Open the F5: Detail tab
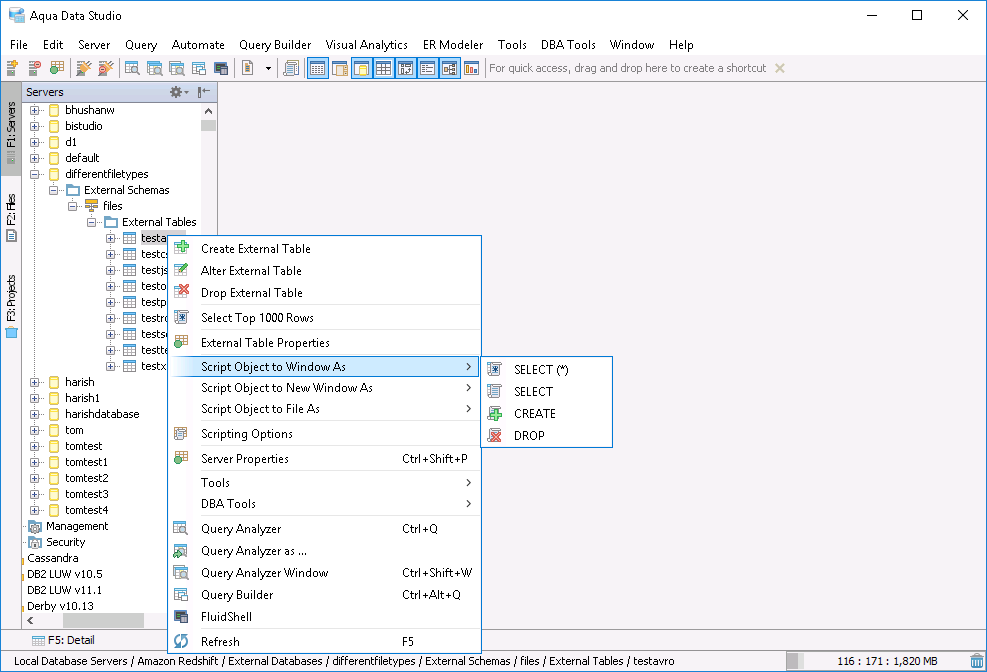987x672 pixels. coord(64,641)
